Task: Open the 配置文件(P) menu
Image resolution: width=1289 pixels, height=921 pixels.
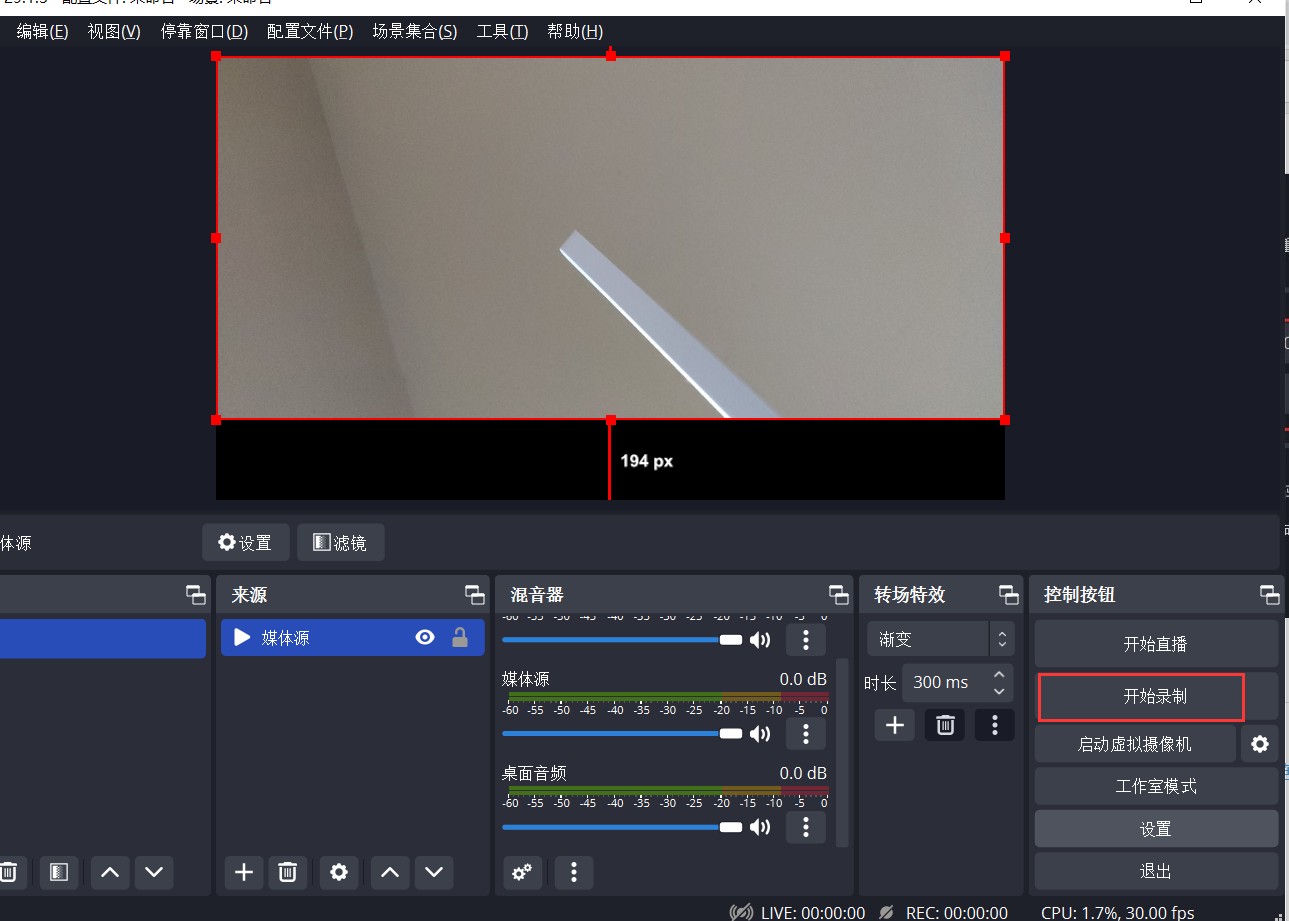Action: tap(310, 31)
